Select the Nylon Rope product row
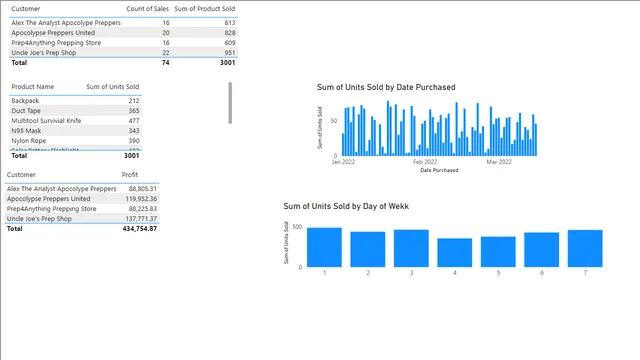The image size is (640, 360). click(x=76, y=141)
